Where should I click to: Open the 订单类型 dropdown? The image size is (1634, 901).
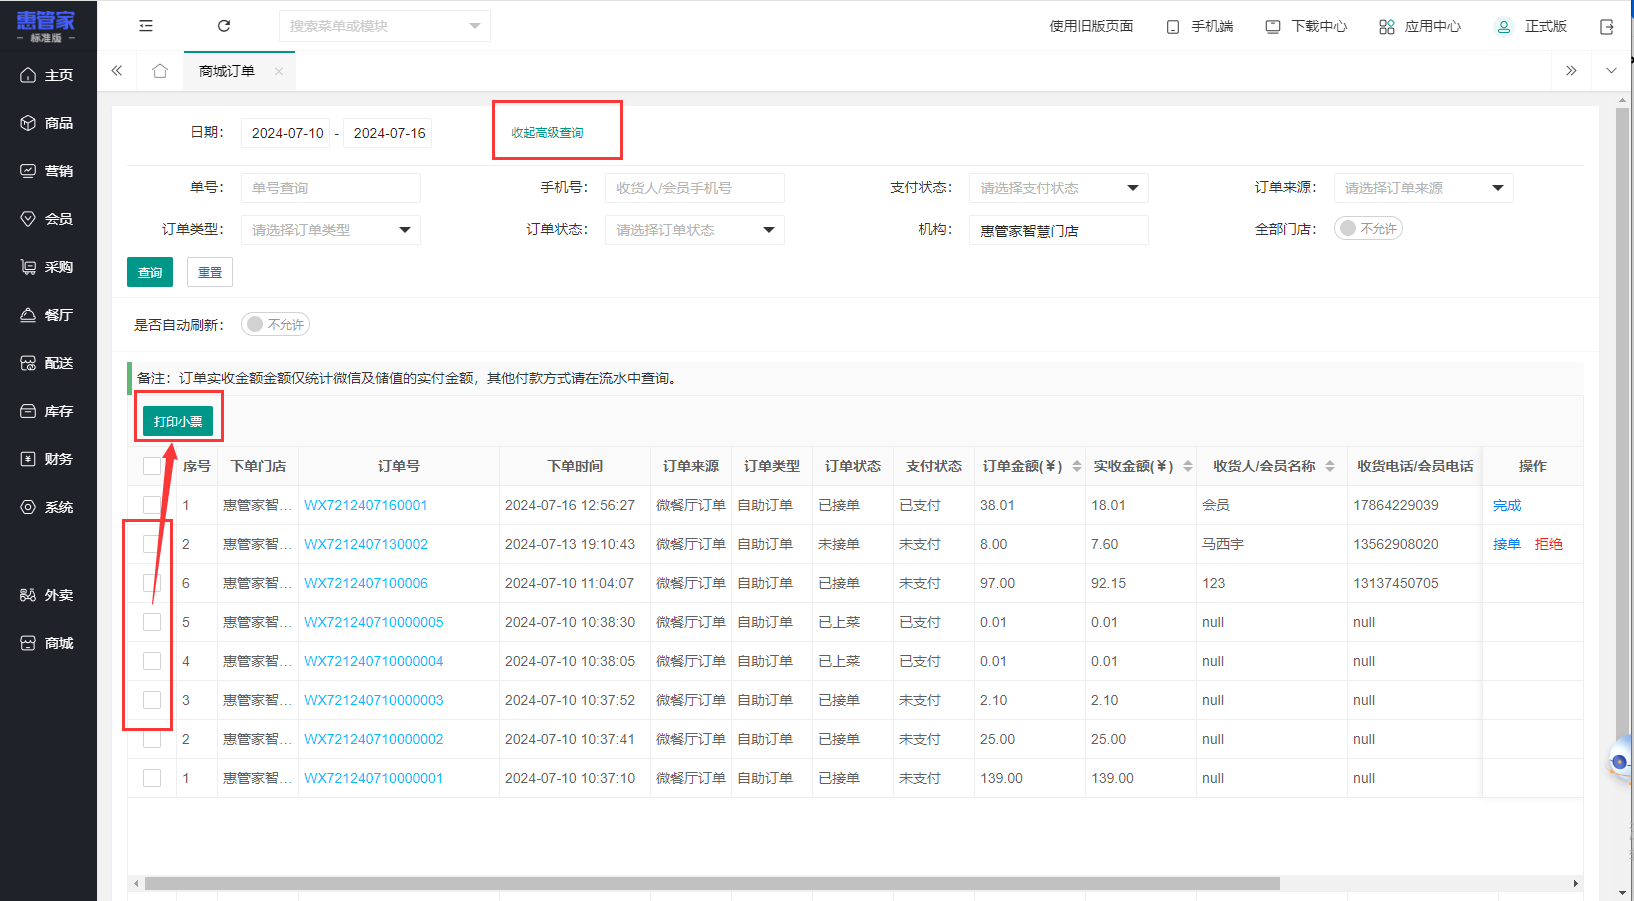[x=330, y=230]
